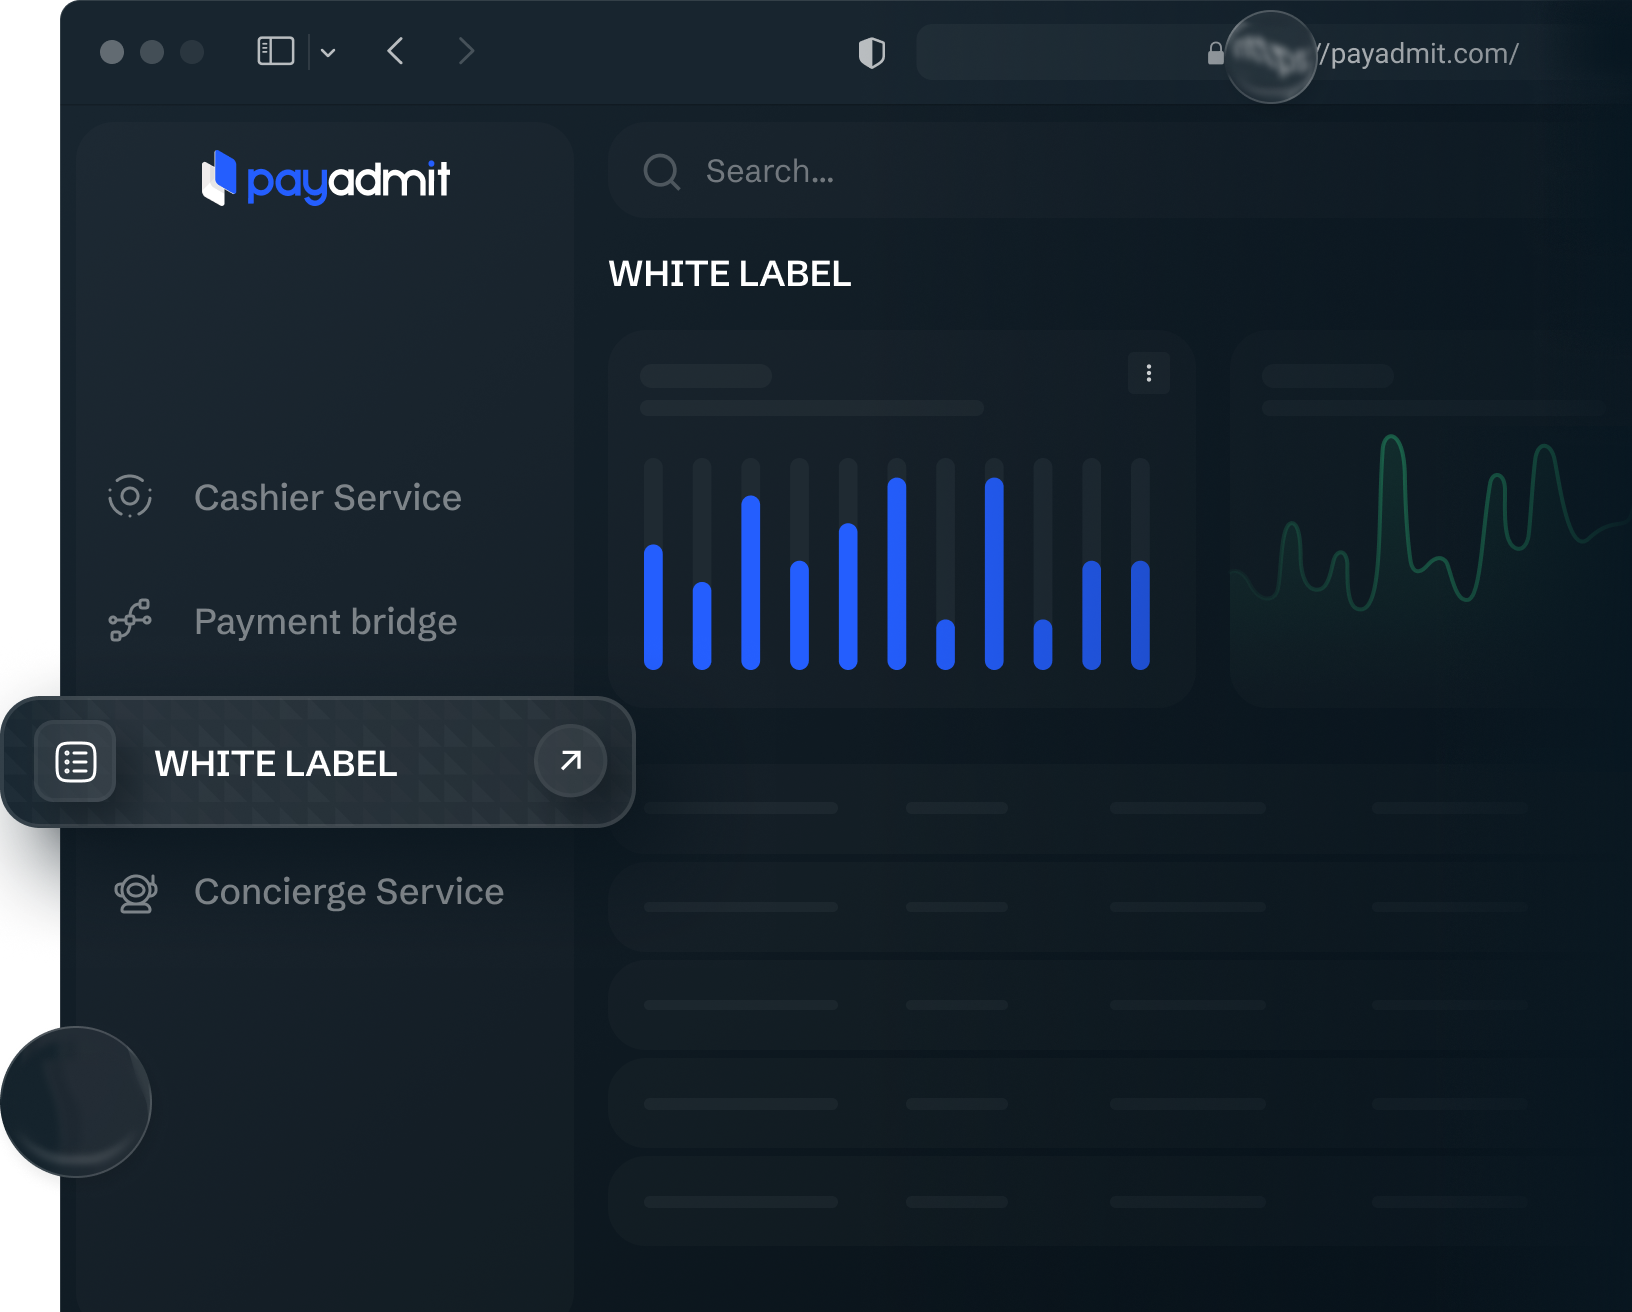
Task: Toggle the browser sidebar panel
Action: [275, 51]
